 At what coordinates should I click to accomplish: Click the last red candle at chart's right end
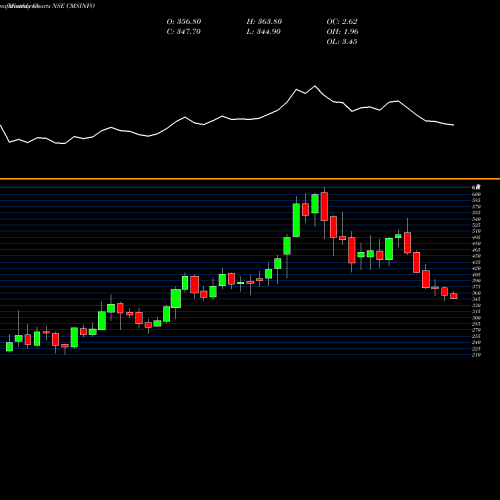coord(454,296)
